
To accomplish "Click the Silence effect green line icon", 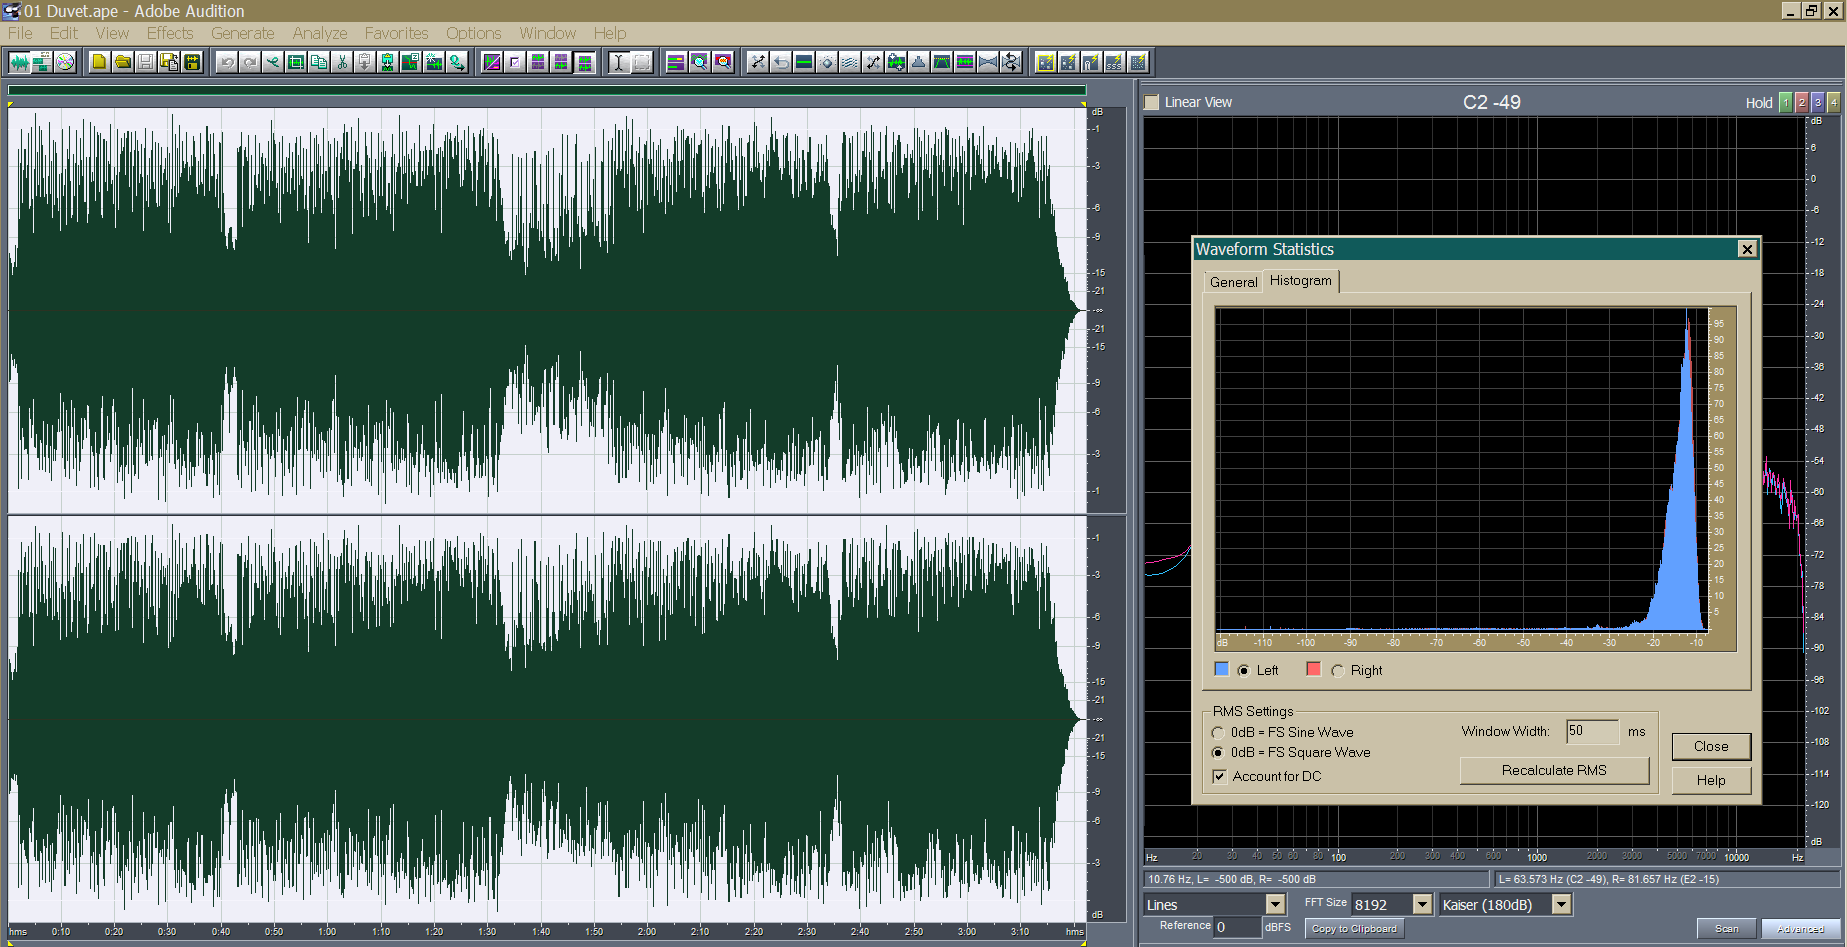I will coord(804,62).
